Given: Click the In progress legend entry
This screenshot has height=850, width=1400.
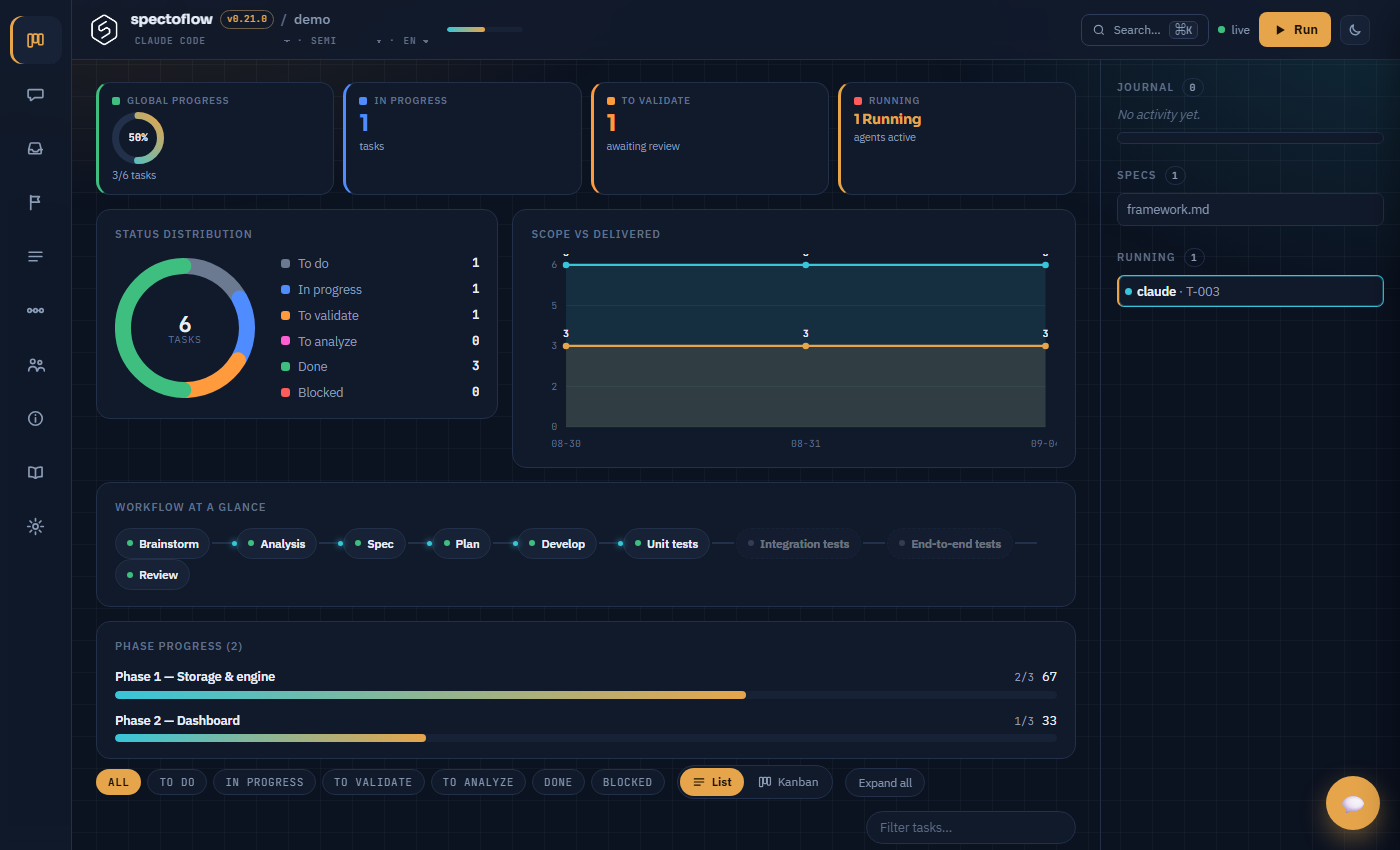Looking at the screenshot, I should [x=380, y=290].
